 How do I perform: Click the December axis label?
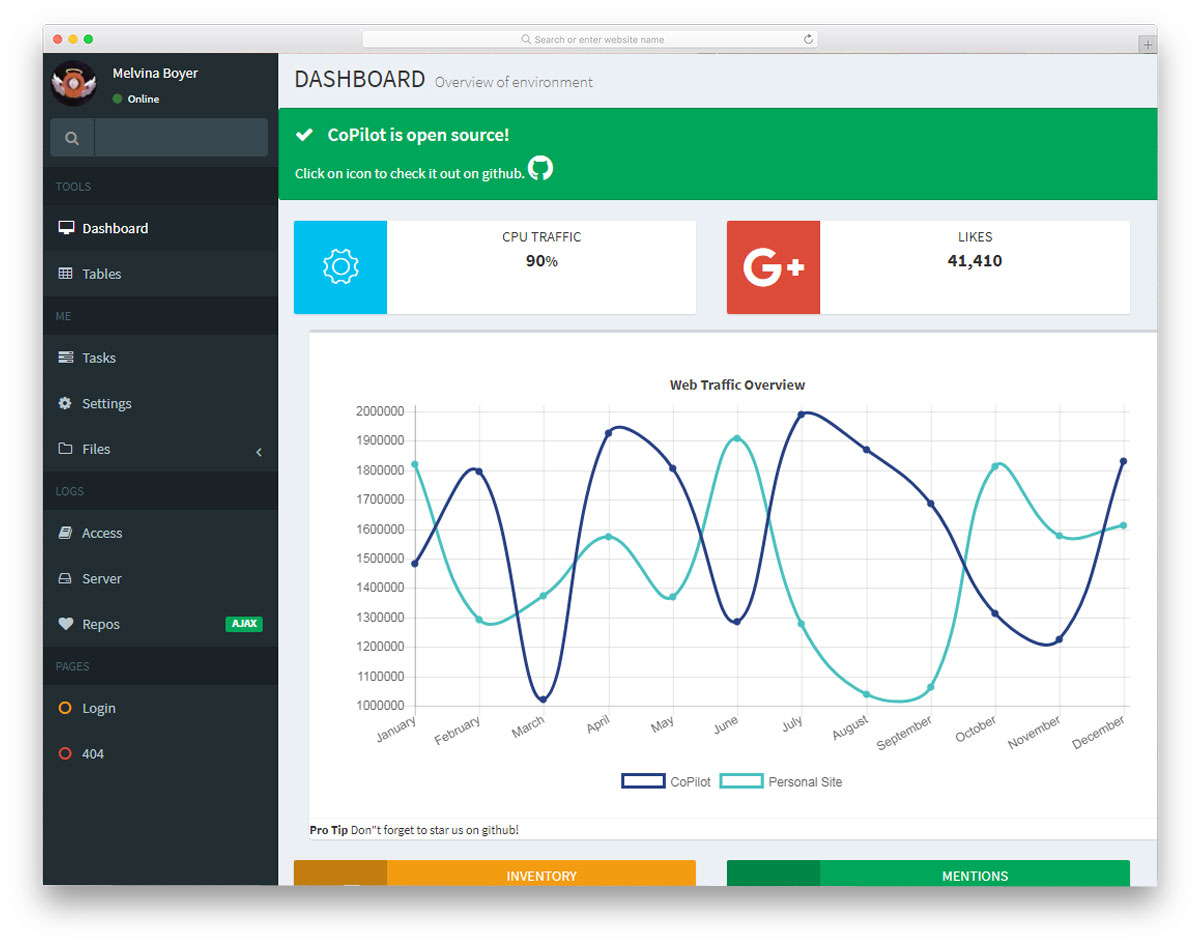[1099, 732]
